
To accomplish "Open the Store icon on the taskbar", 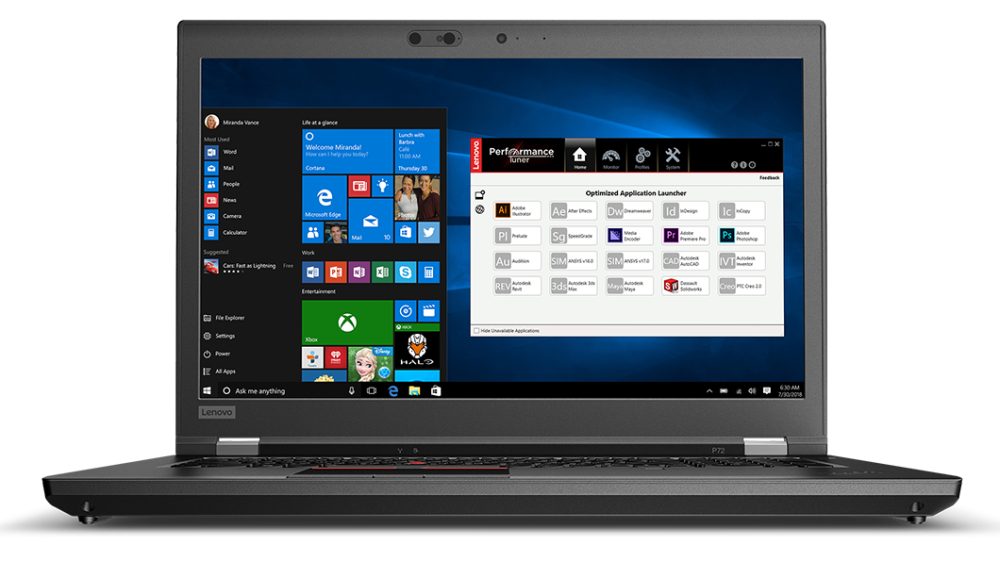I will pyautogui.click(x=436, y=390).
